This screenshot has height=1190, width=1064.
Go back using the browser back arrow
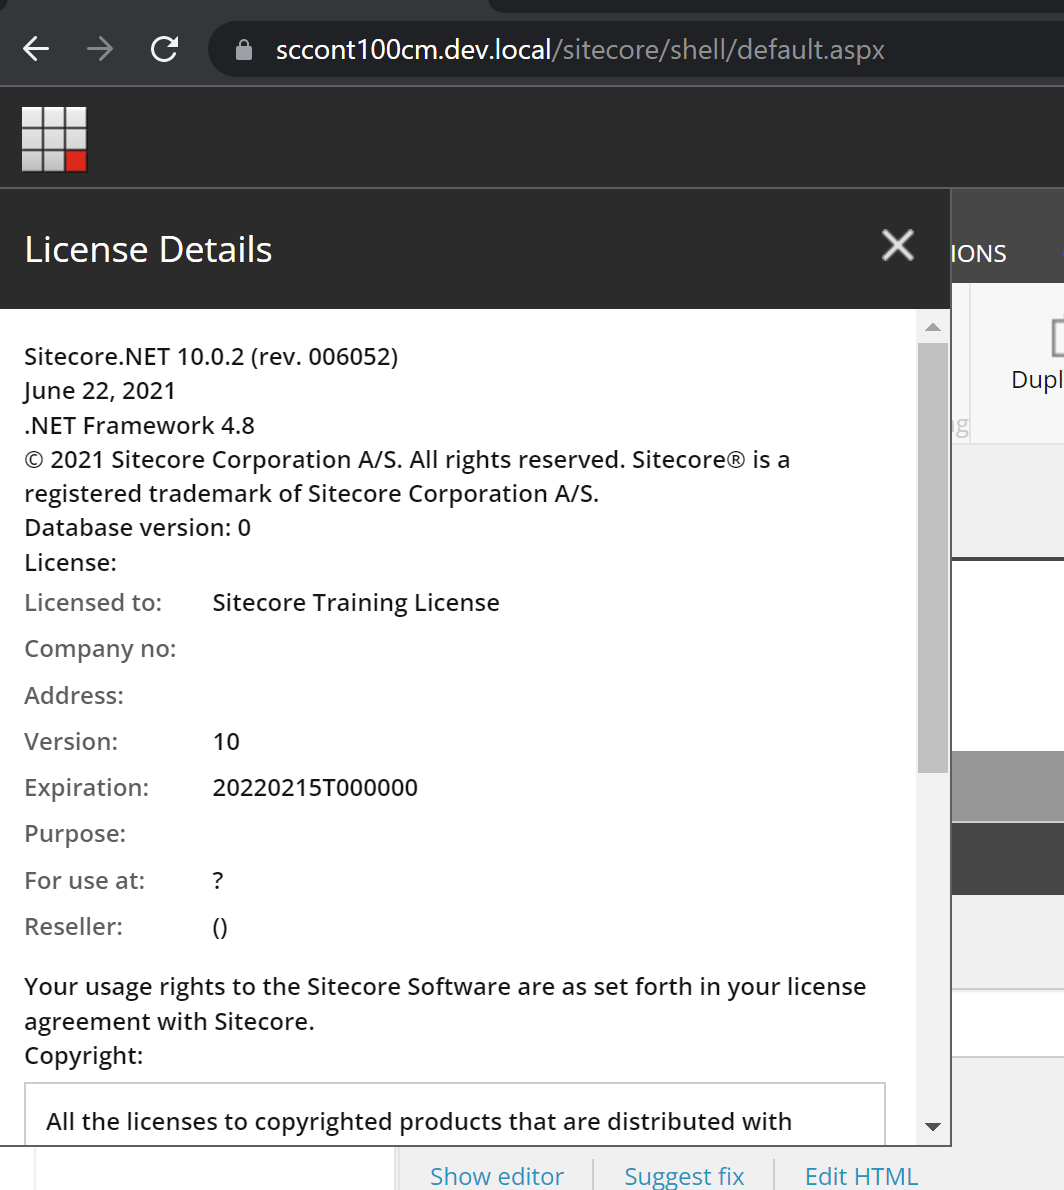[x=36, y=49]
